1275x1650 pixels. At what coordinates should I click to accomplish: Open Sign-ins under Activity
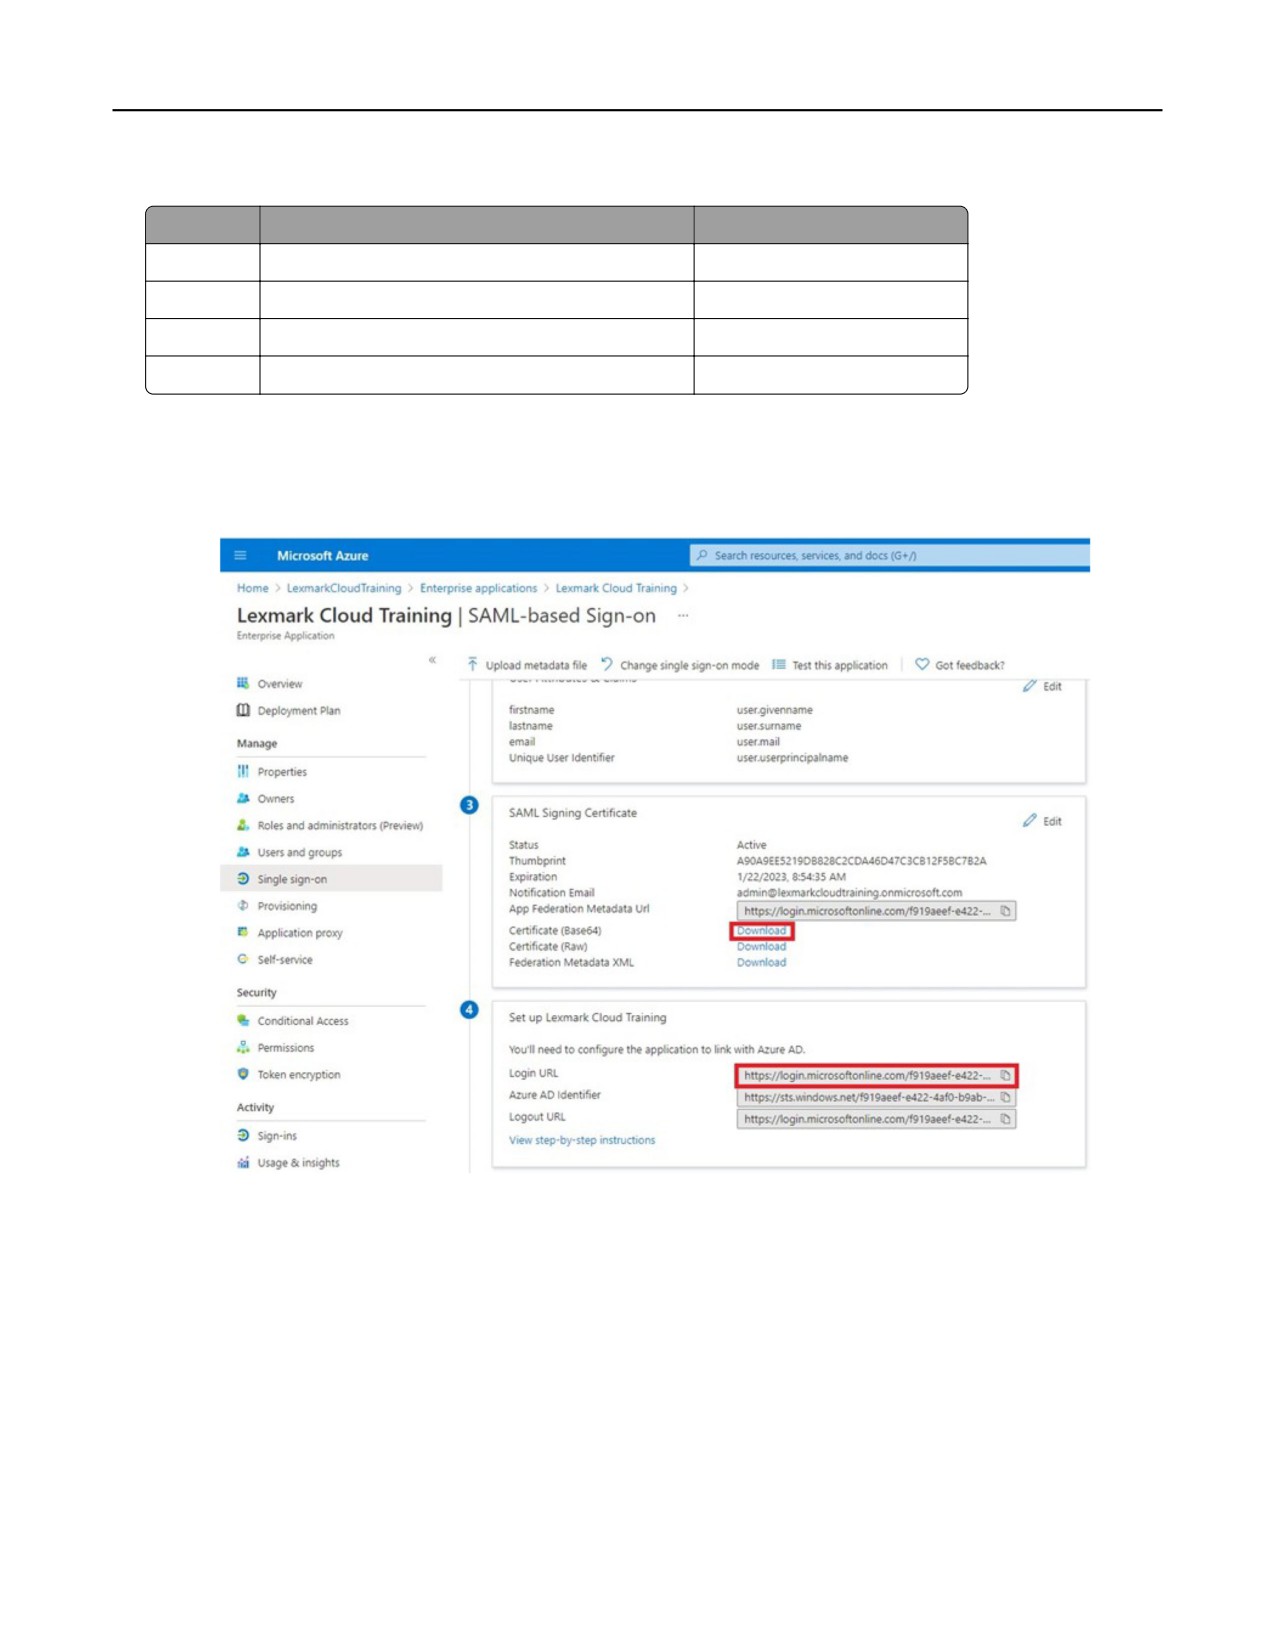[277, 1136]
